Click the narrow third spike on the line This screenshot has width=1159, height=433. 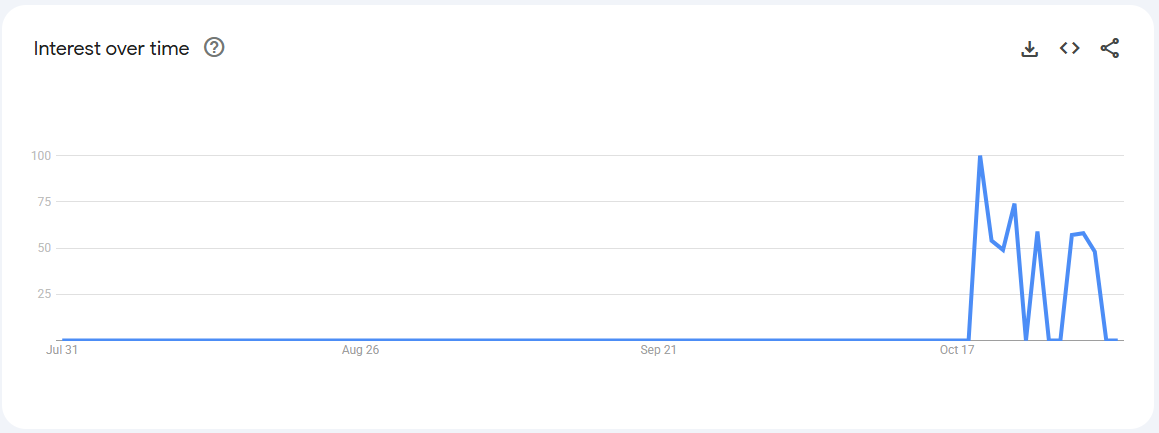pos(1037,233)
